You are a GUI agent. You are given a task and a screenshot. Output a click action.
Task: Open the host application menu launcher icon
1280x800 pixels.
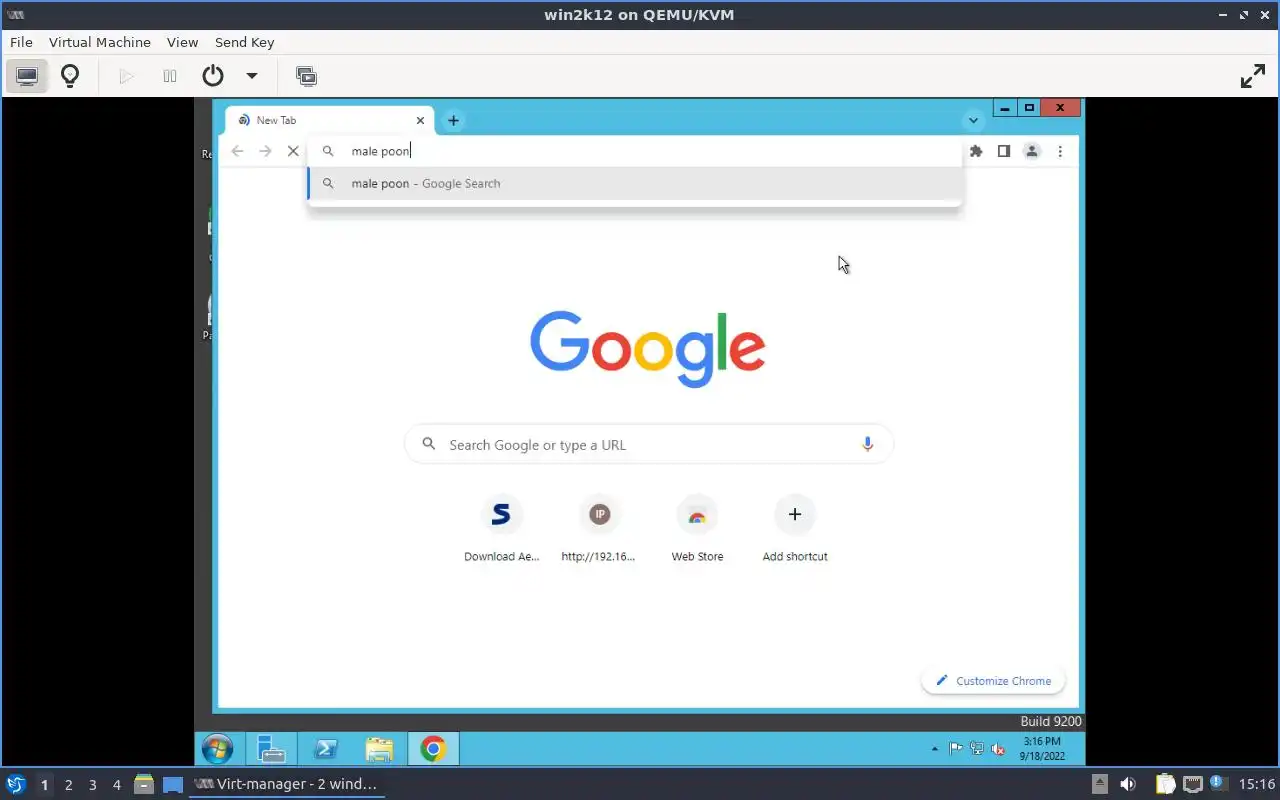click(x=16, y=784)
